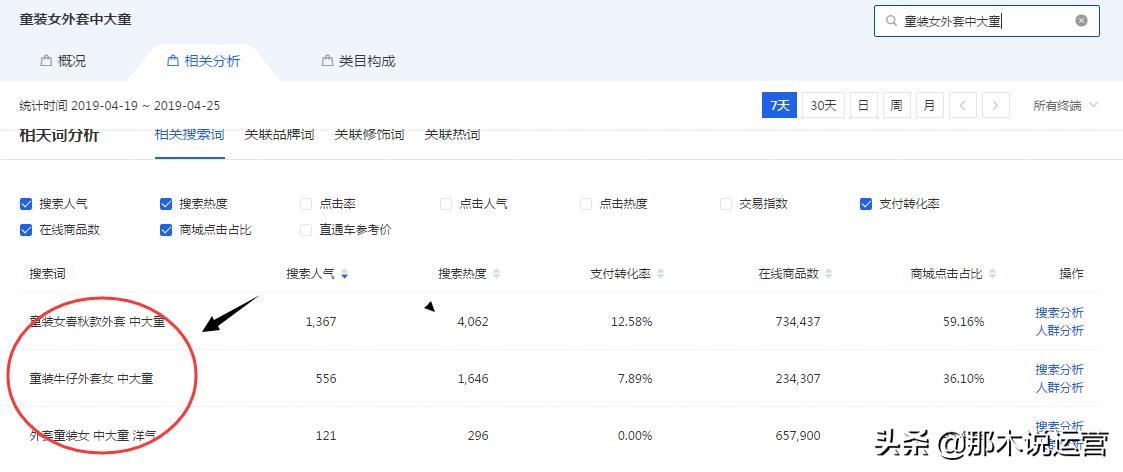
Task: Click the 1,646 search heat value
Action: point(473,379)
